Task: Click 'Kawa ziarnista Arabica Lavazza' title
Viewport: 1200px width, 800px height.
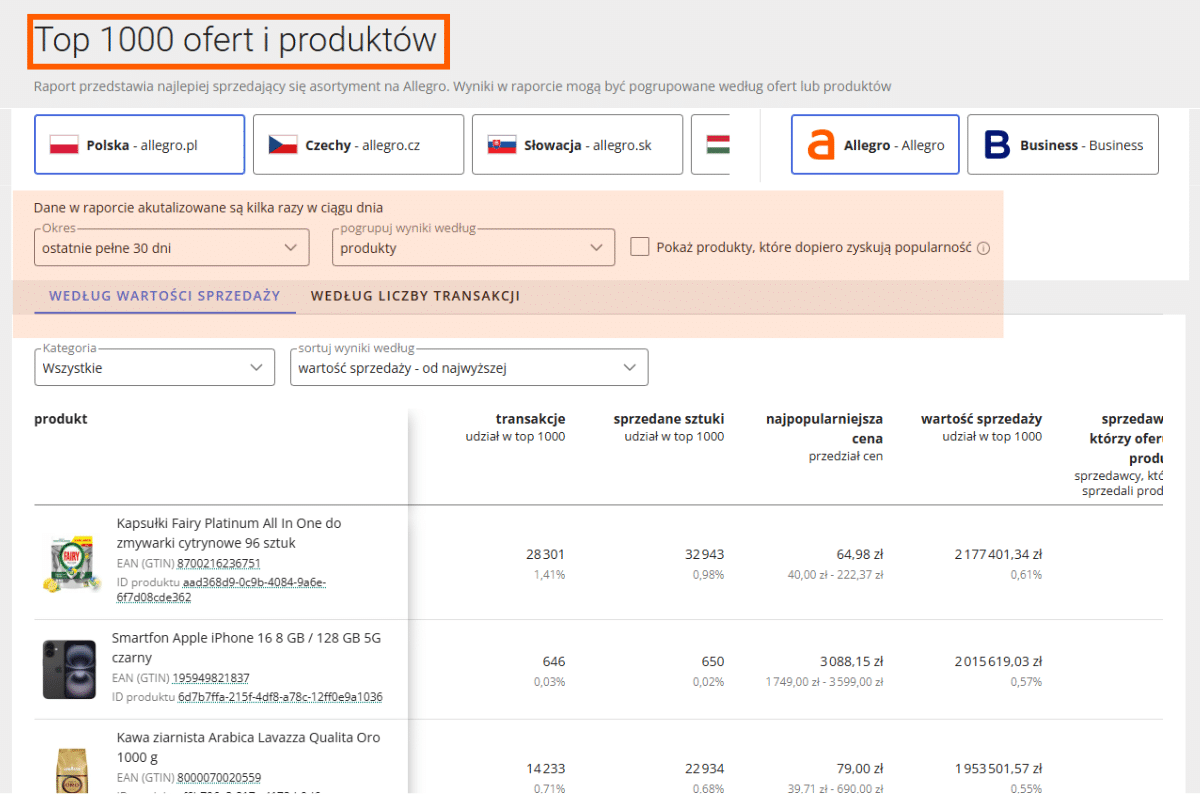Action: (x=248, y=747)
